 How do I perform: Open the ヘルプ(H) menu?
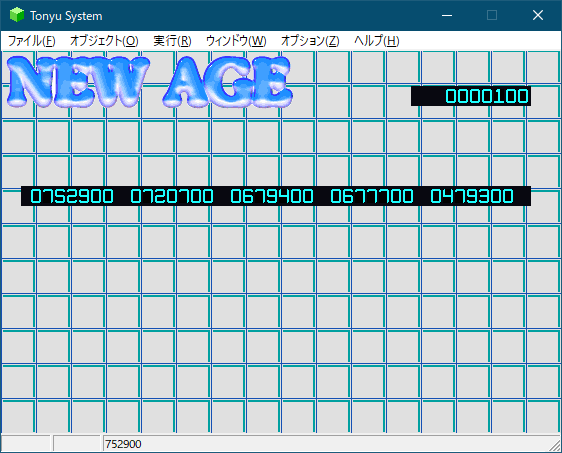pos(376,40)
